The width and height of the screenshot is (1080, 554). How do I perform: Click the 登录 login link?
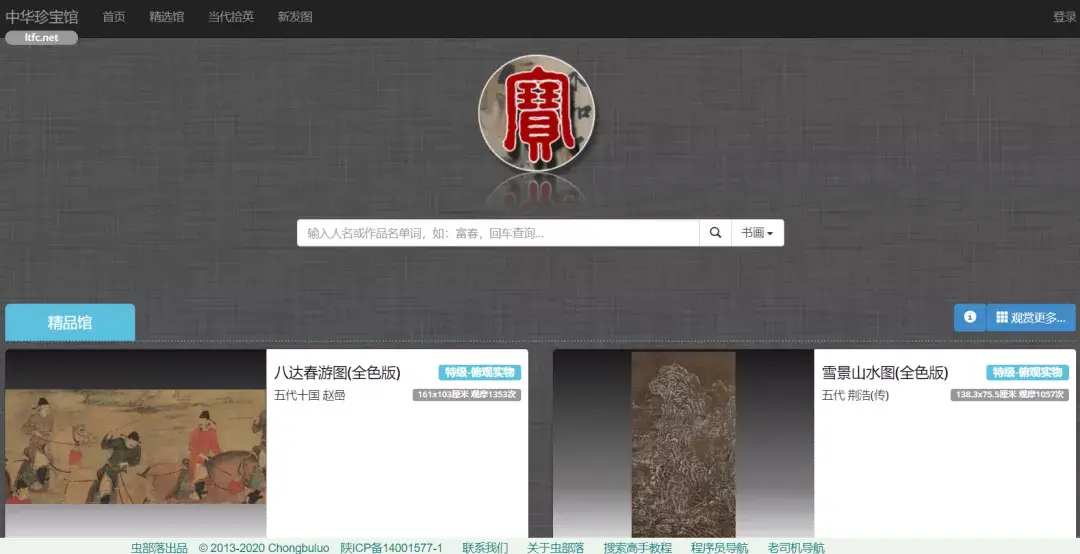[1064, 17]
